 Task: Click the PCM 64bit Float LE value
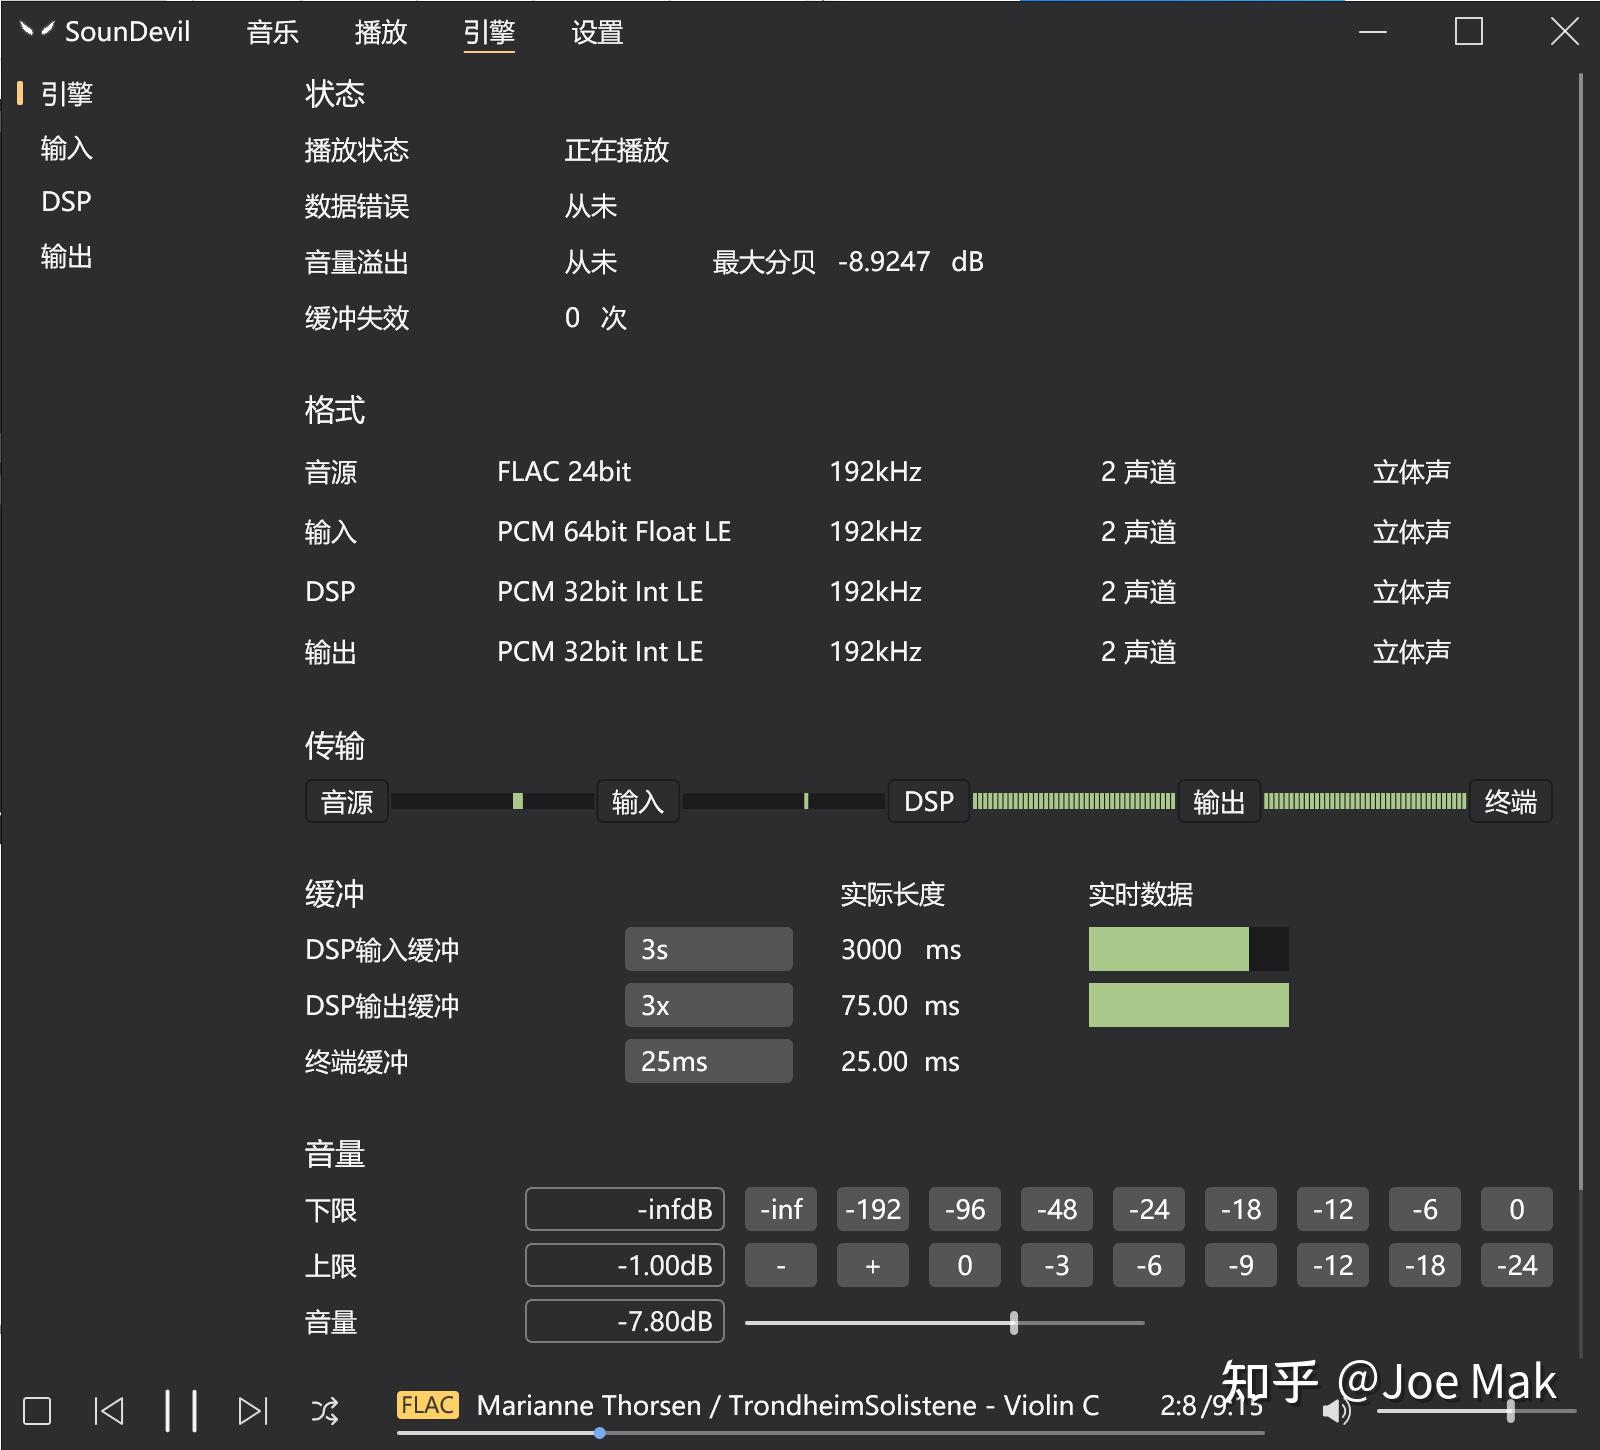coord(614,531)
